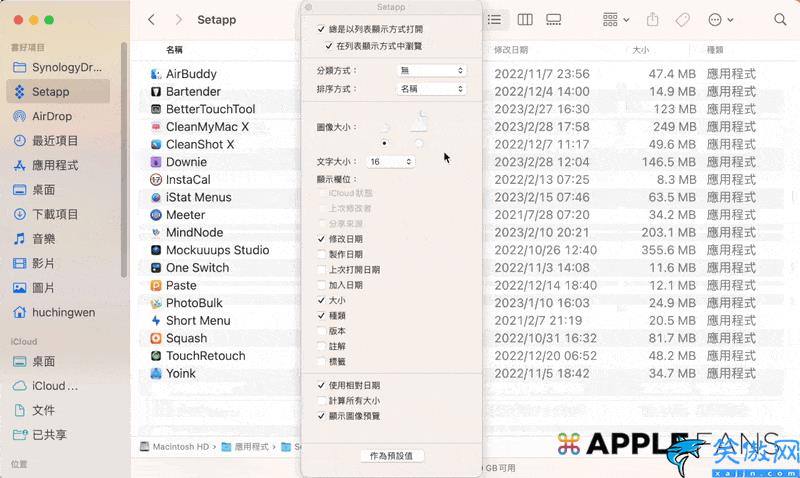Enable the 上次打開日期 column checkbox
This screenshot has height=478, width=800.
pyautogui.click(x=321, y=269)
